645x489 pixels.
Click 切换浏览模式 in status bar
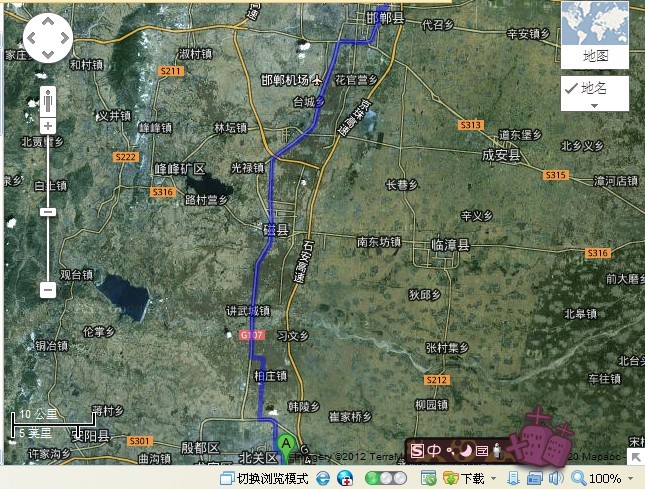coord(264,478)
